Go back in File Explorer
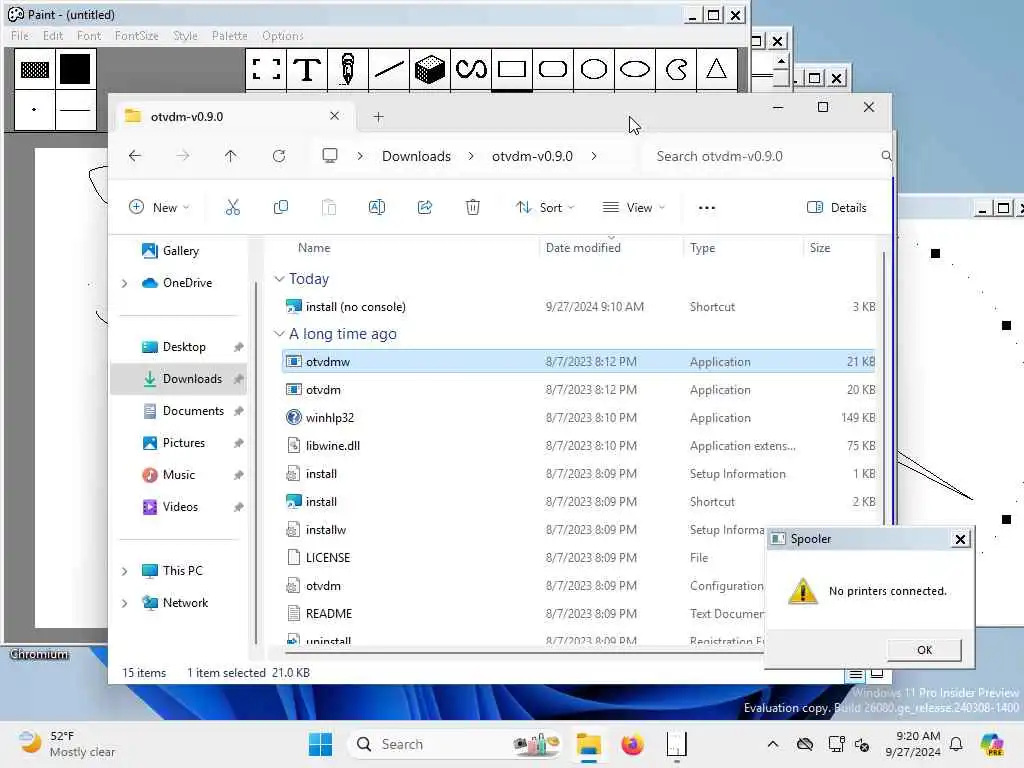 tap(135, 156)
